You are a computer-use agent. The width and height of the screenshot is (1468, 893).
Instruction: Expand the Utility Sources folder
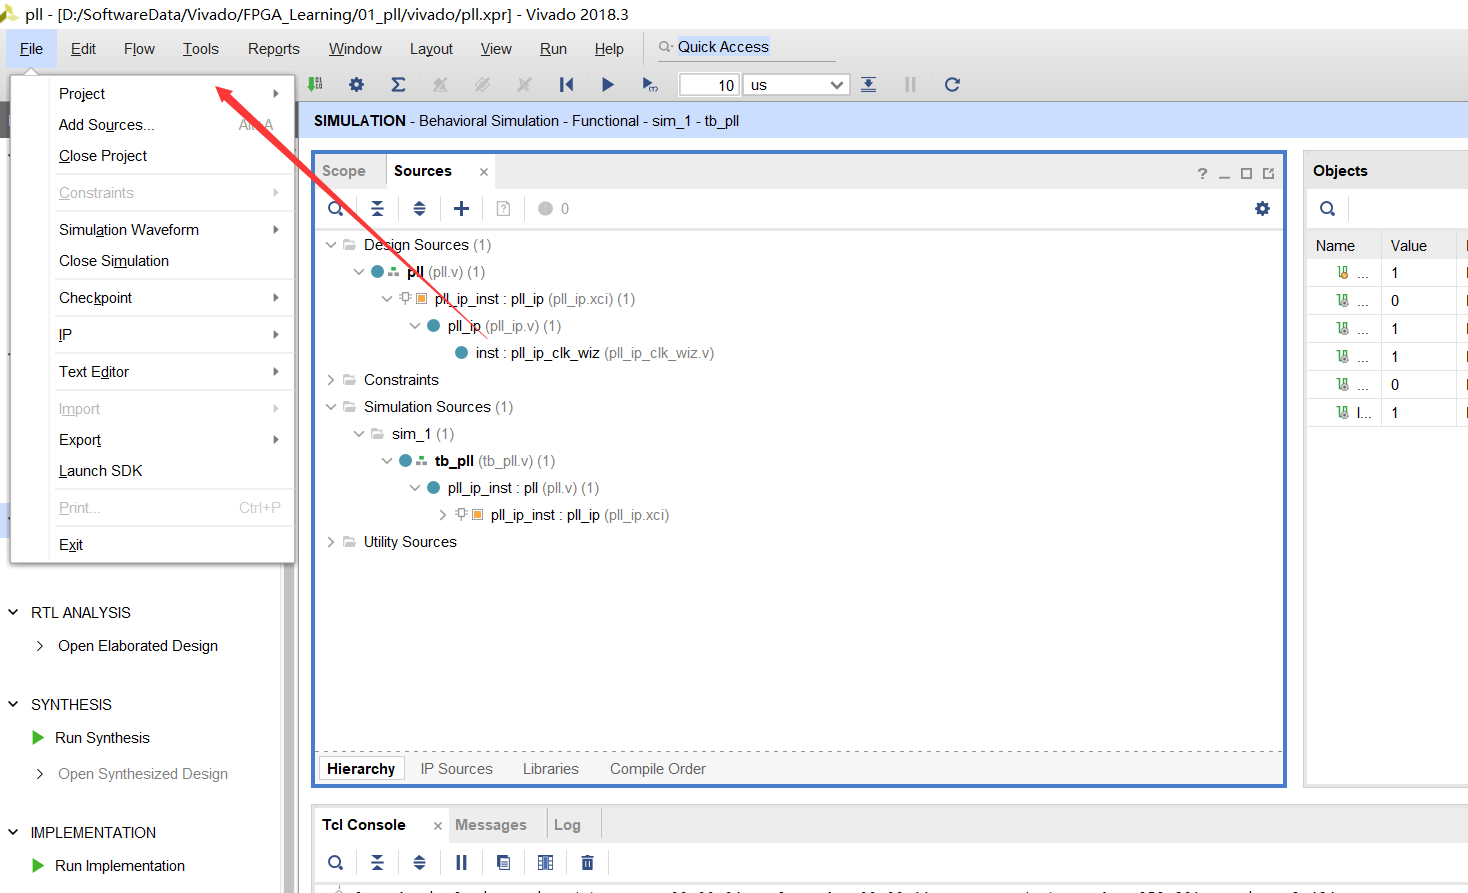pos(331,542)
